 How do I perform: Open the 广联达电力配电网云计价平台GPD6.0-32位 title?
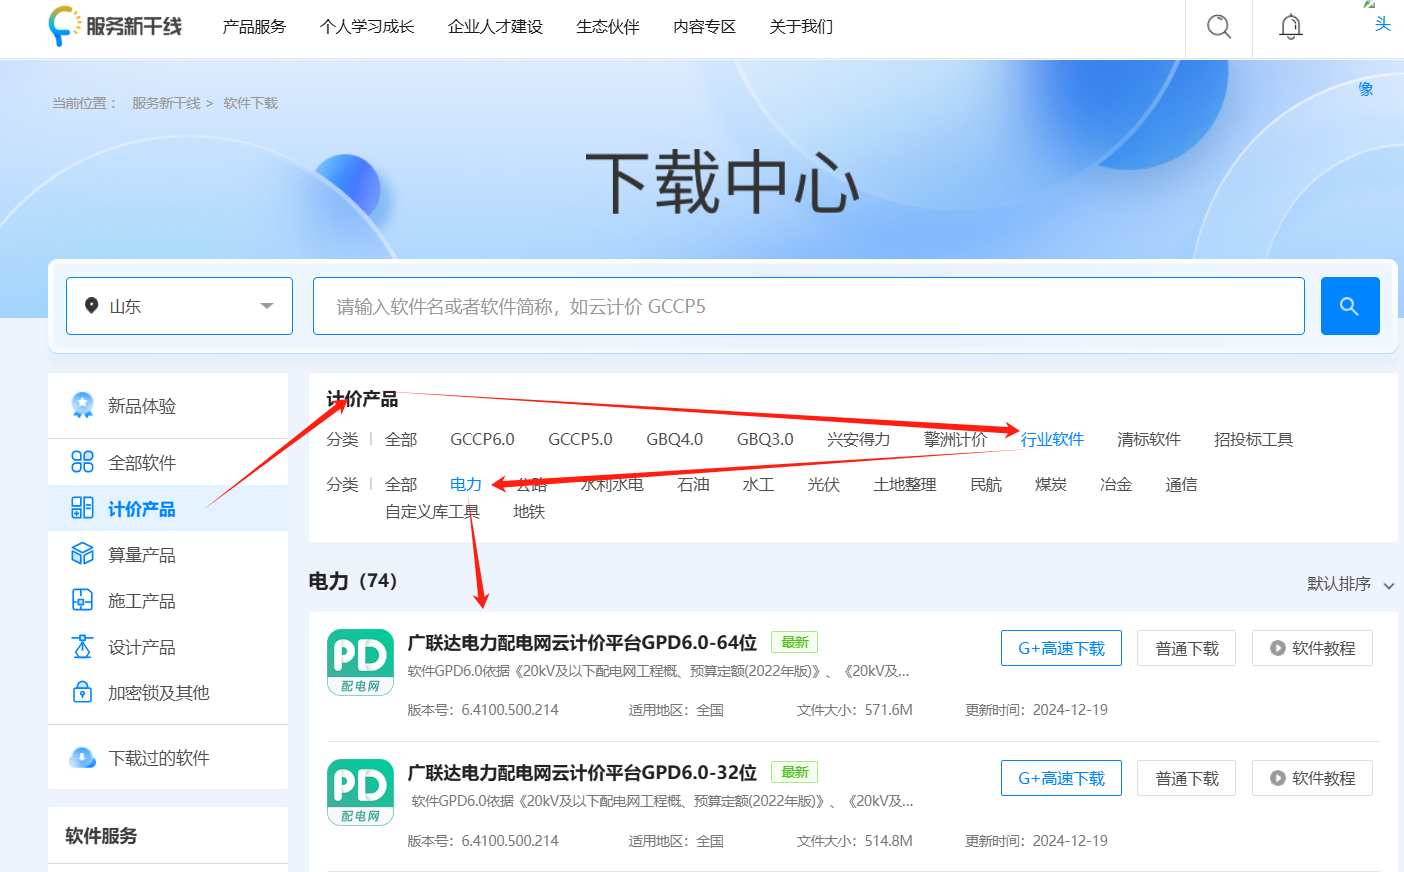click(582, 772)
